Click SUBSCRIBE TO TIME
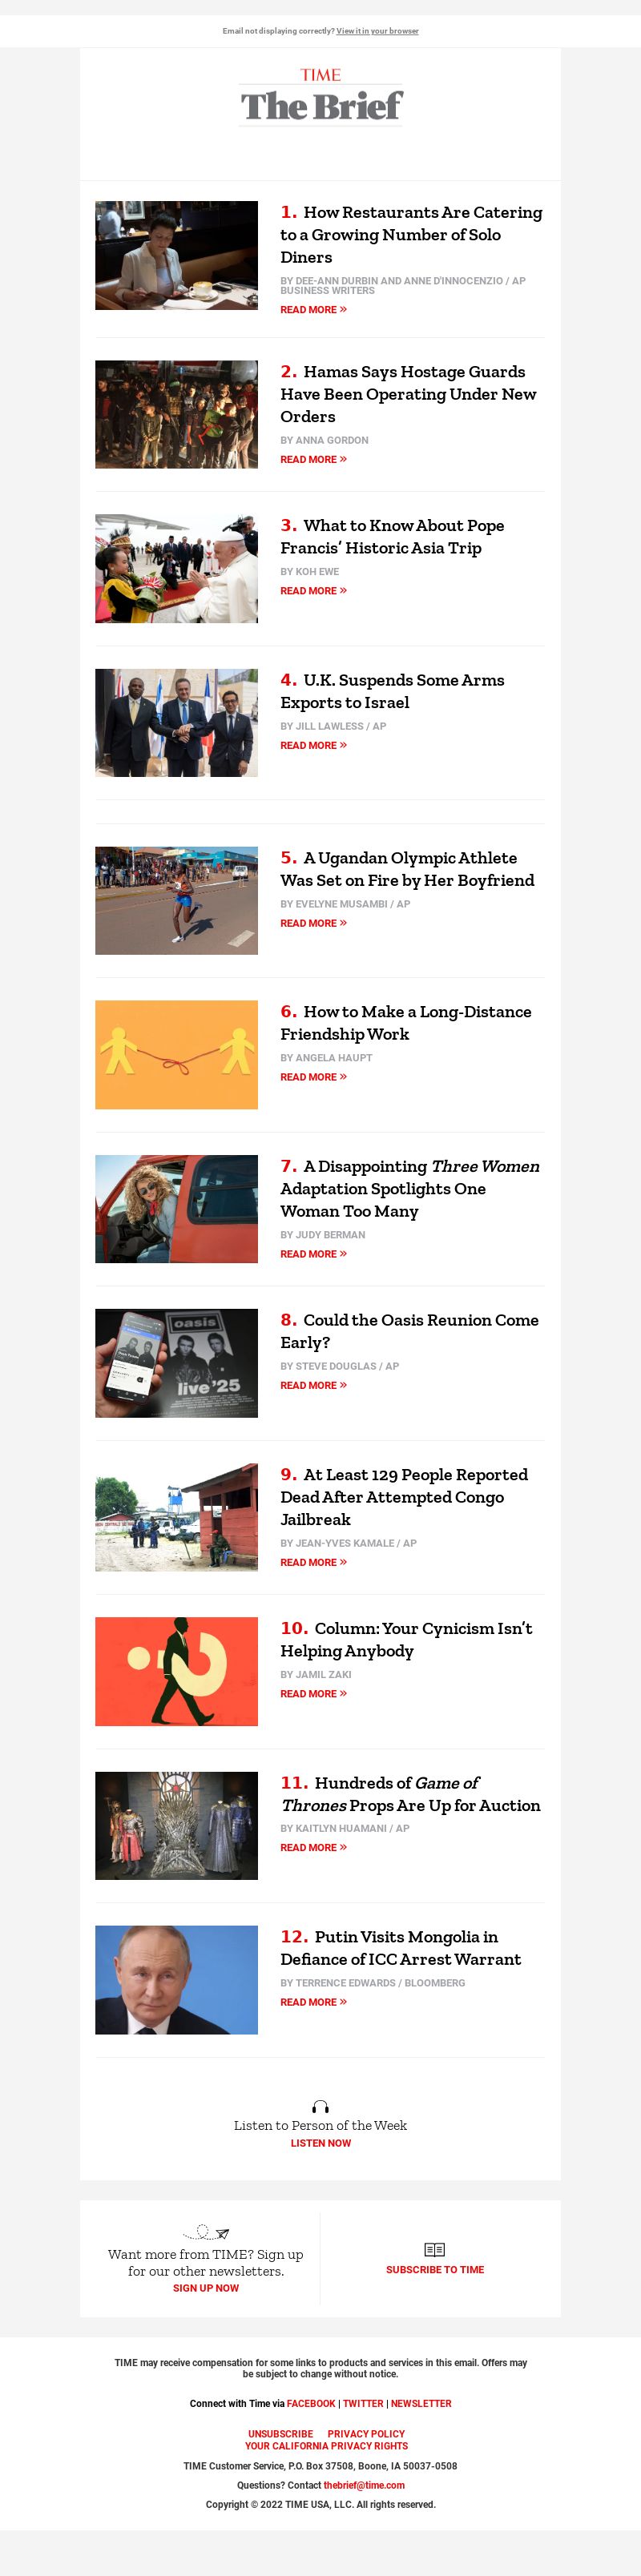This screenshot has height=2576, width=641. pyautogui.click(x=435, y=2270)
